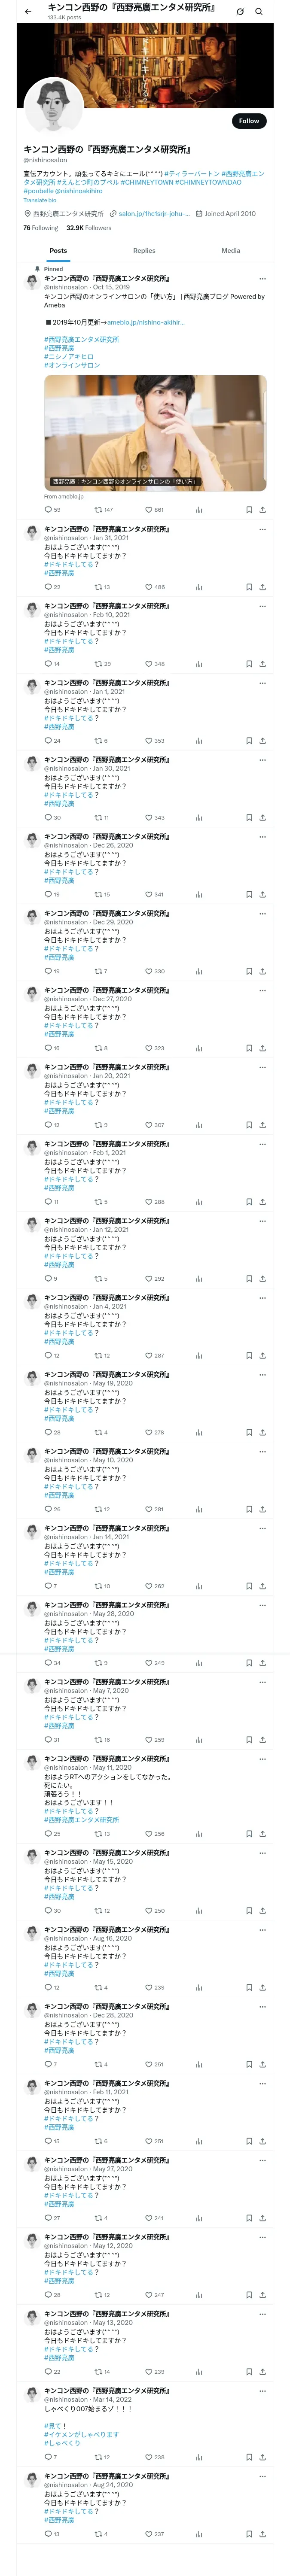The height and width of the screenshot is (2576, 290).
Task: Open the pinned post's ameblo preview image
Action: [155, 432]
